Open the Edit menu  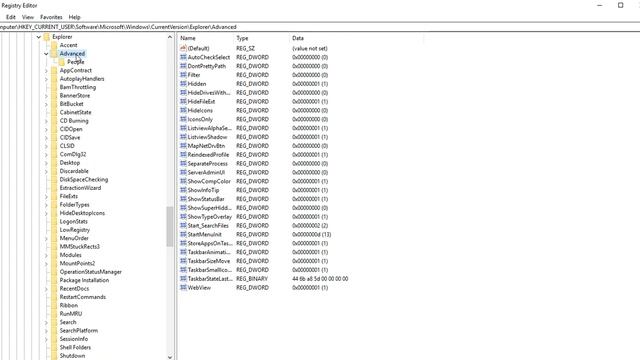[x=11, y=17]
